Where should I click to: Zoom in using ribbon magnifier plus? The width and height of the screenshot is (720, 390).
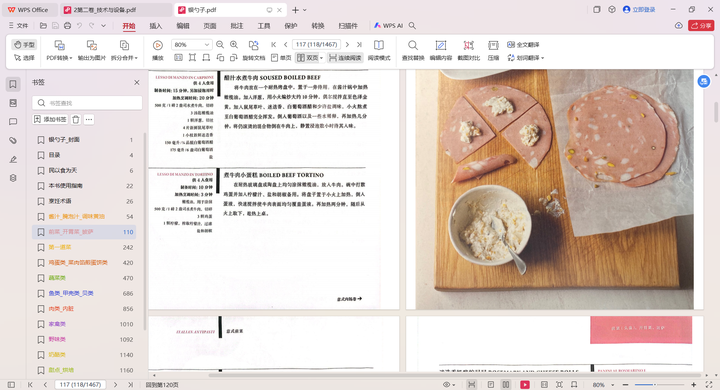pos(234,45)
